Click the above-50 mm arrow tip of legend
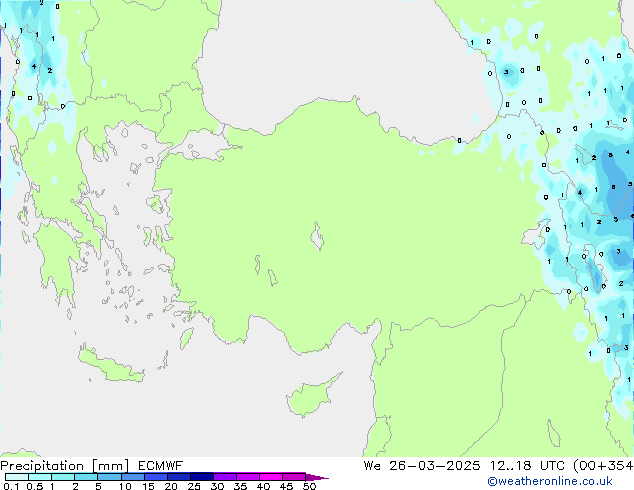This screenshot has height=490, width=634. [x=317, y=477]
